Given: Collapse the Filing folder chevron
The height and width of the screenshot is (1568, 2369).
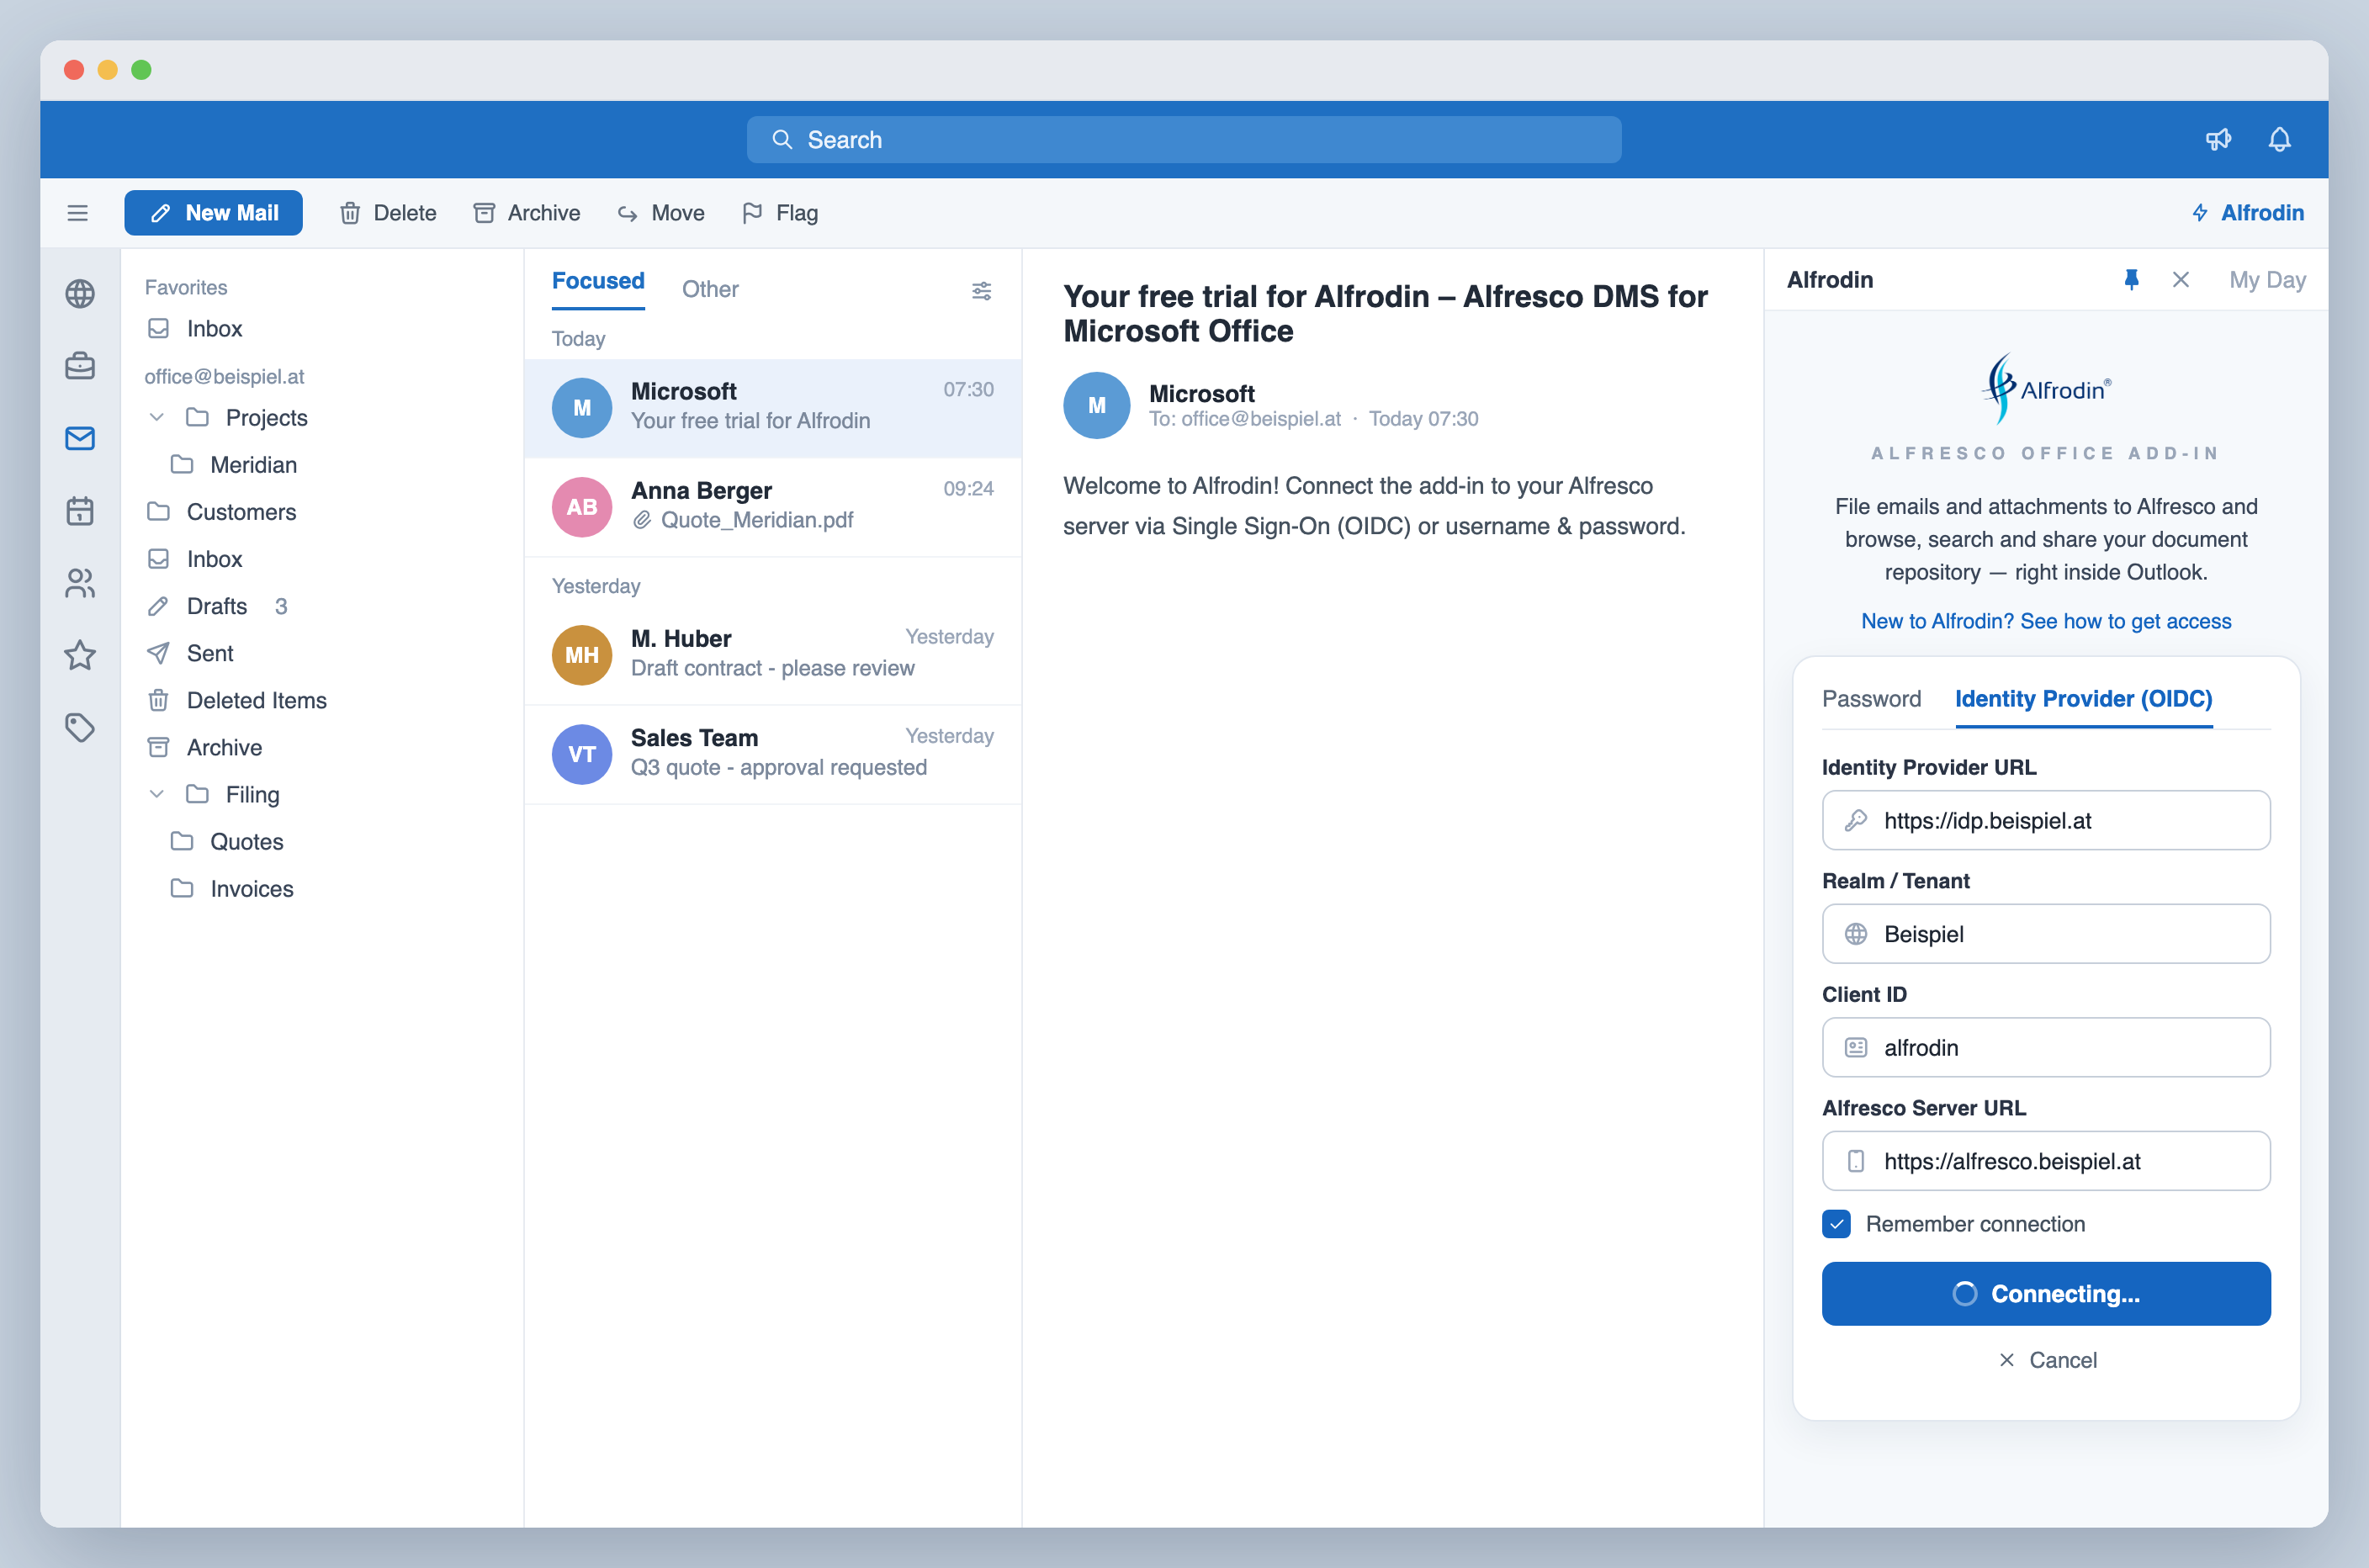Looking at the screenshot, I should coord(157,794).
